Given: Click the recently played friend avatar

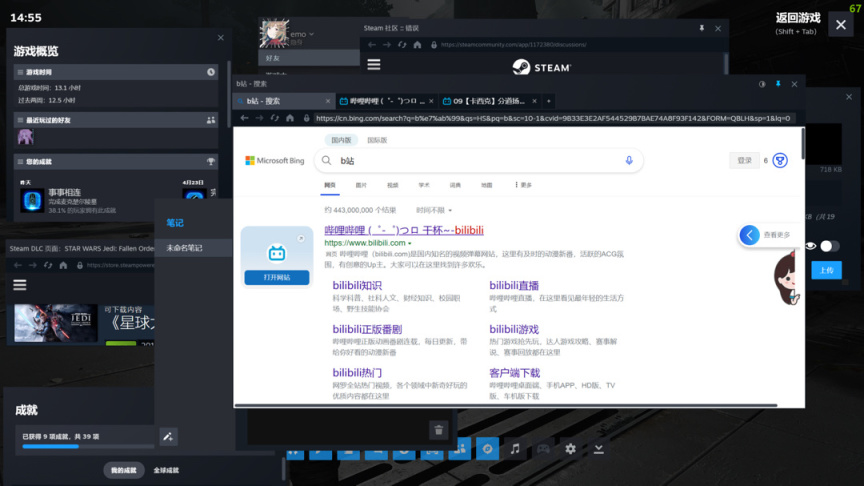Looking at the screenshot, I should pos(25,137).
